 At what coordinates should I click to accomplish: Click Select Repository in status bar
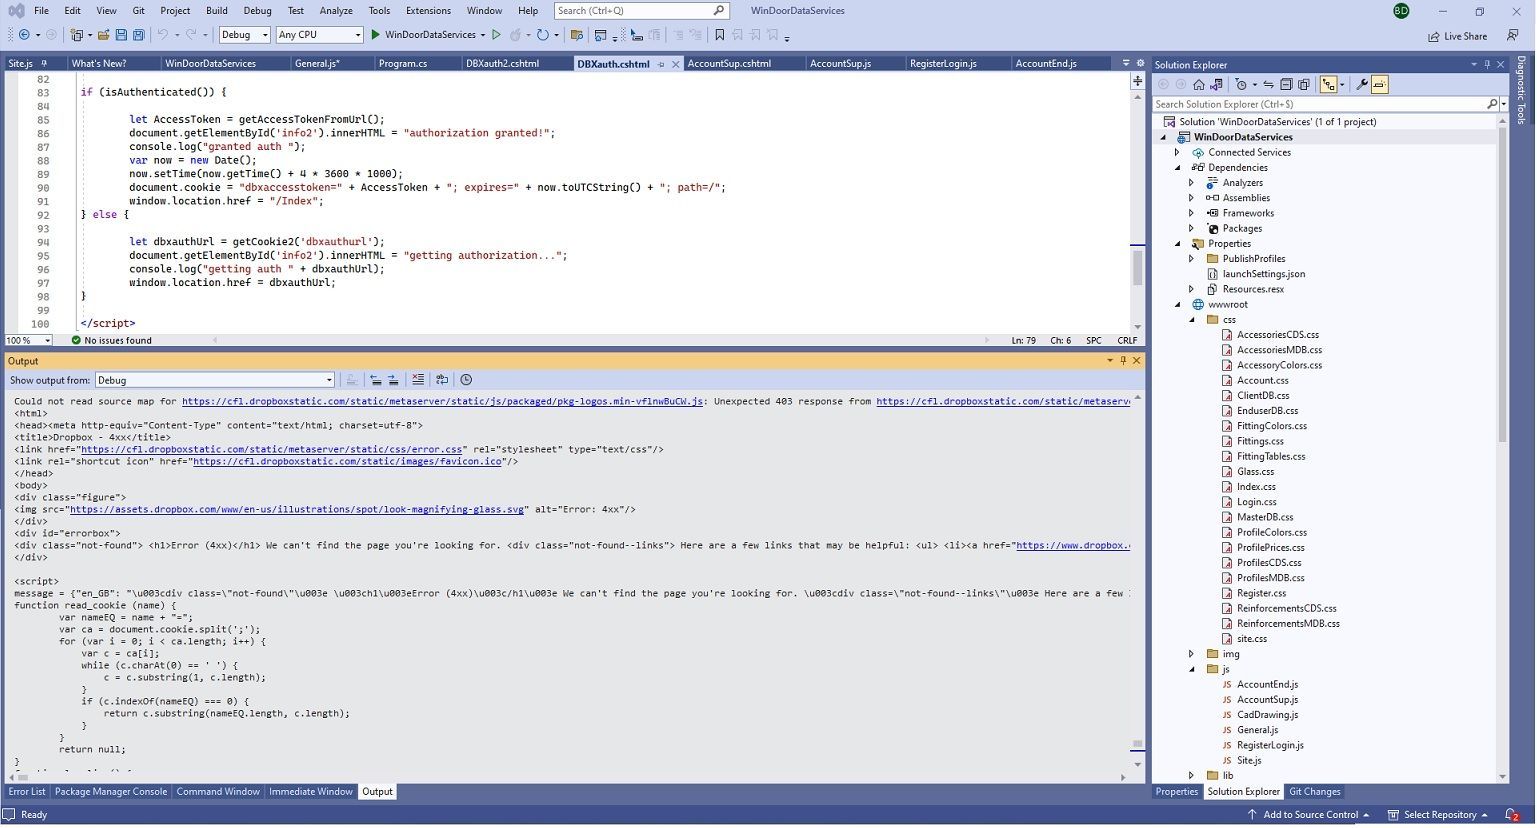pyautogui.click(x=1438, y=816)
